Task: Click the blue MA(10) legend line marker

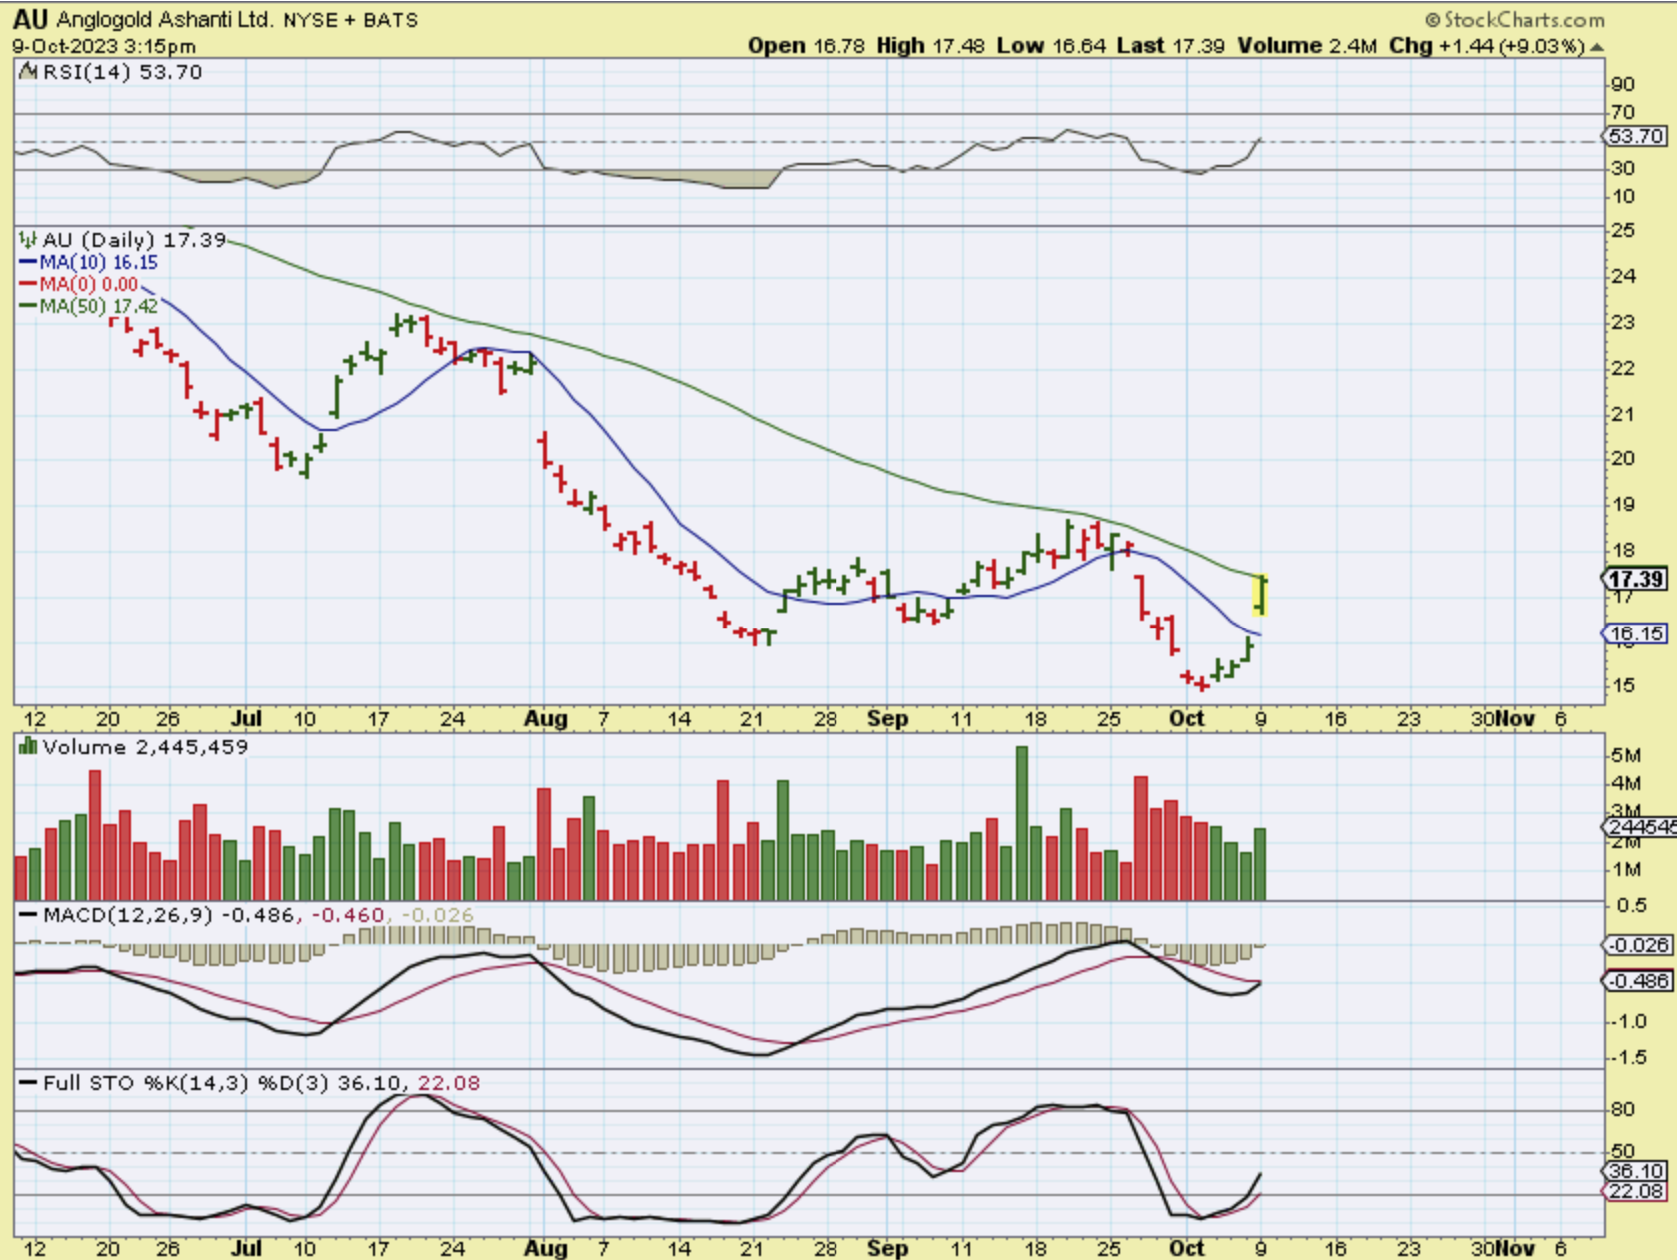Action: (28, 262)
